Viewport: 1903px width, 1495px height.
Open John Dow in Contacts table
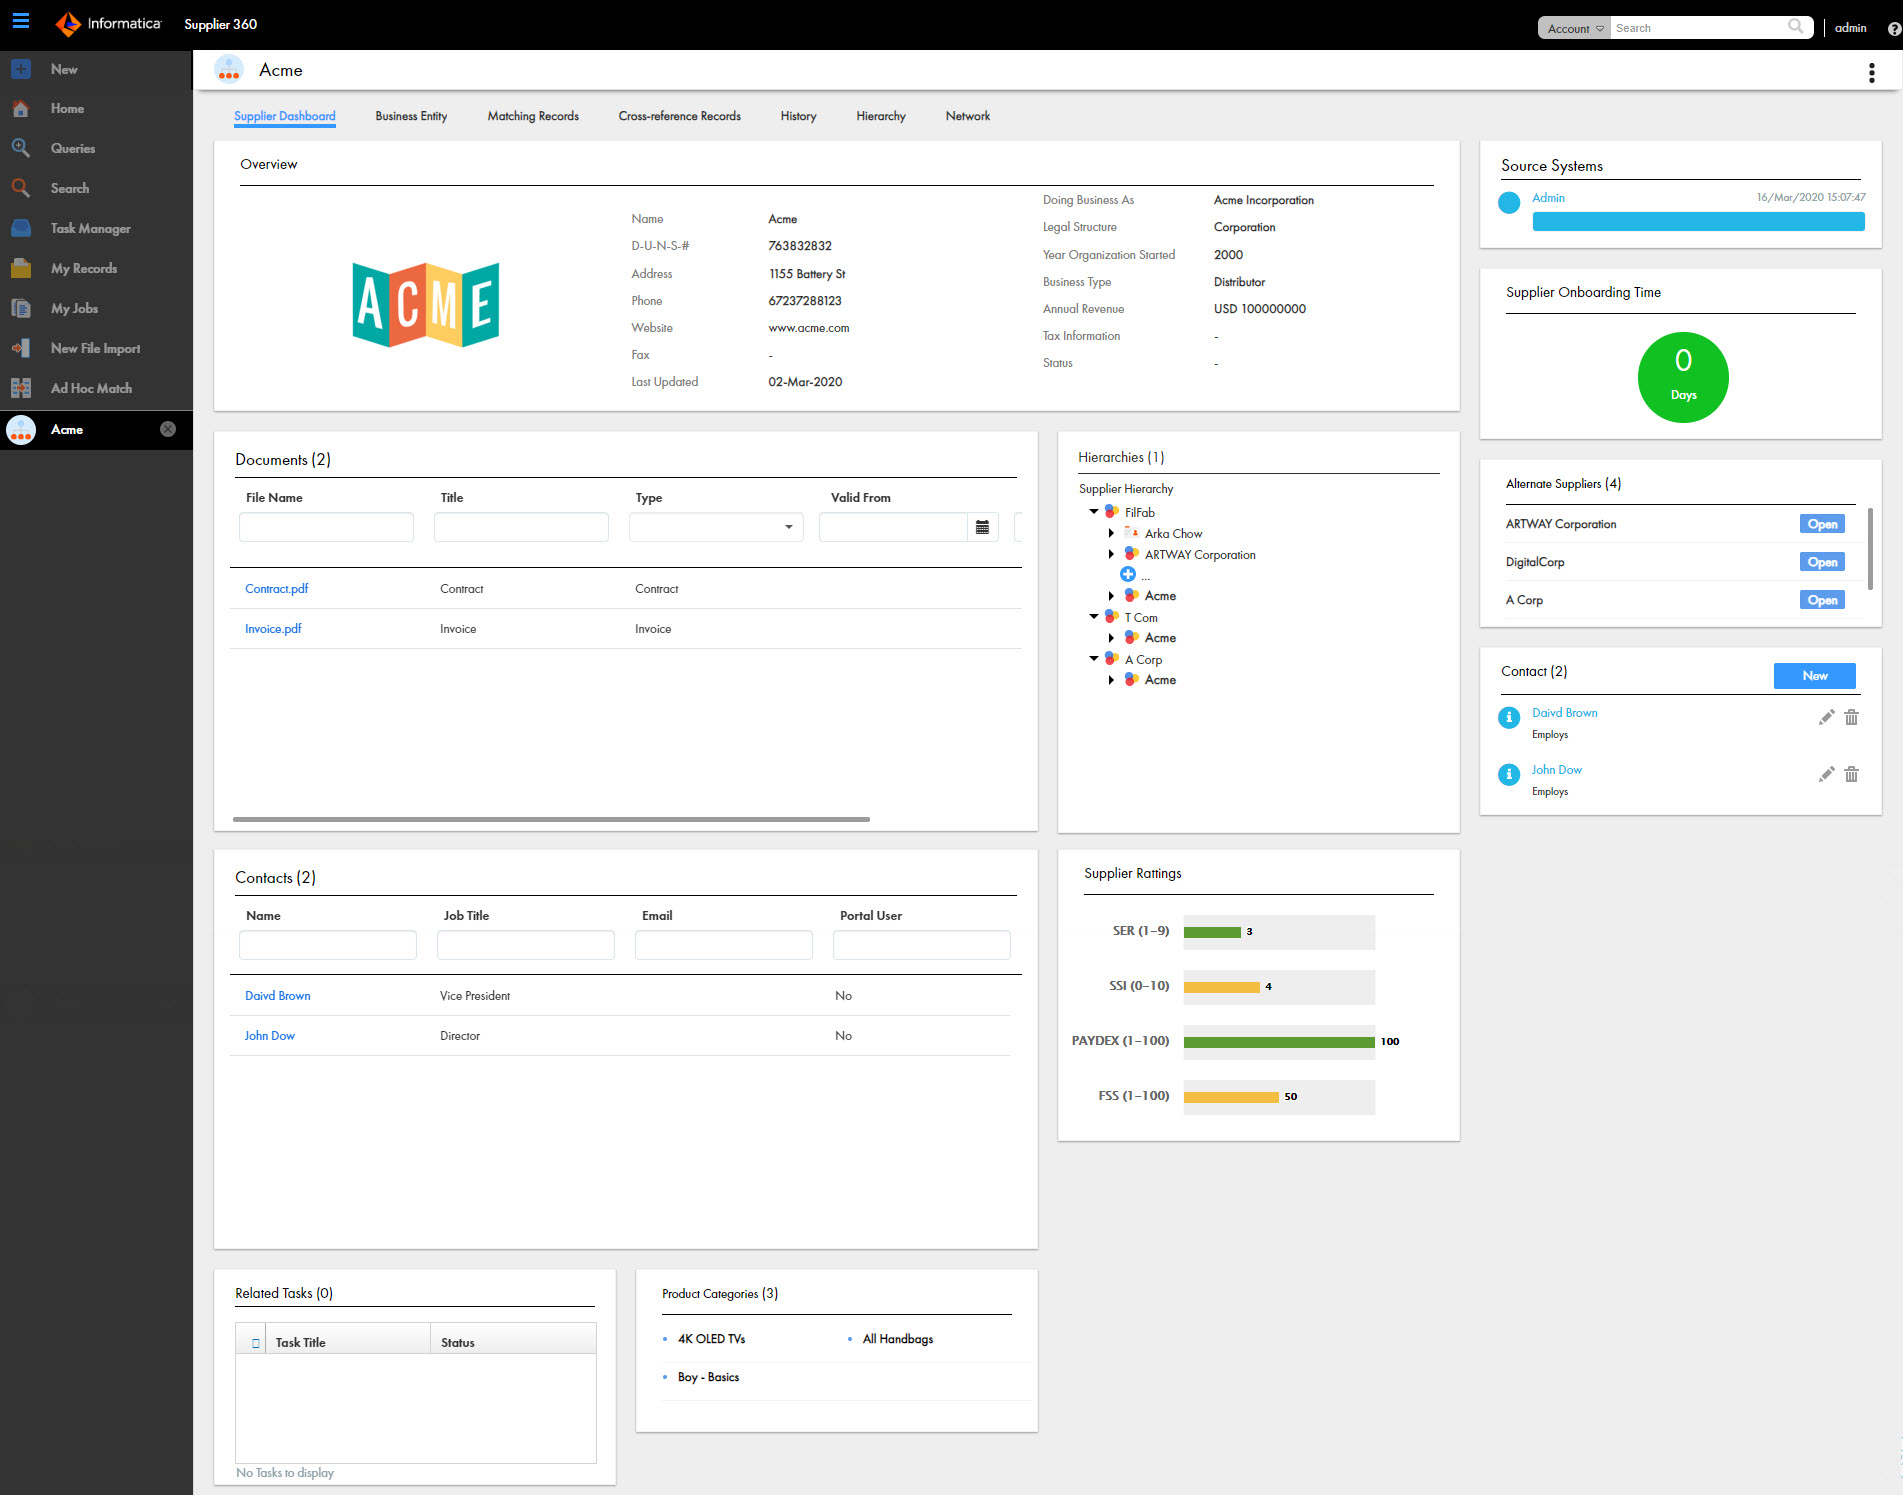point(270,1036)
